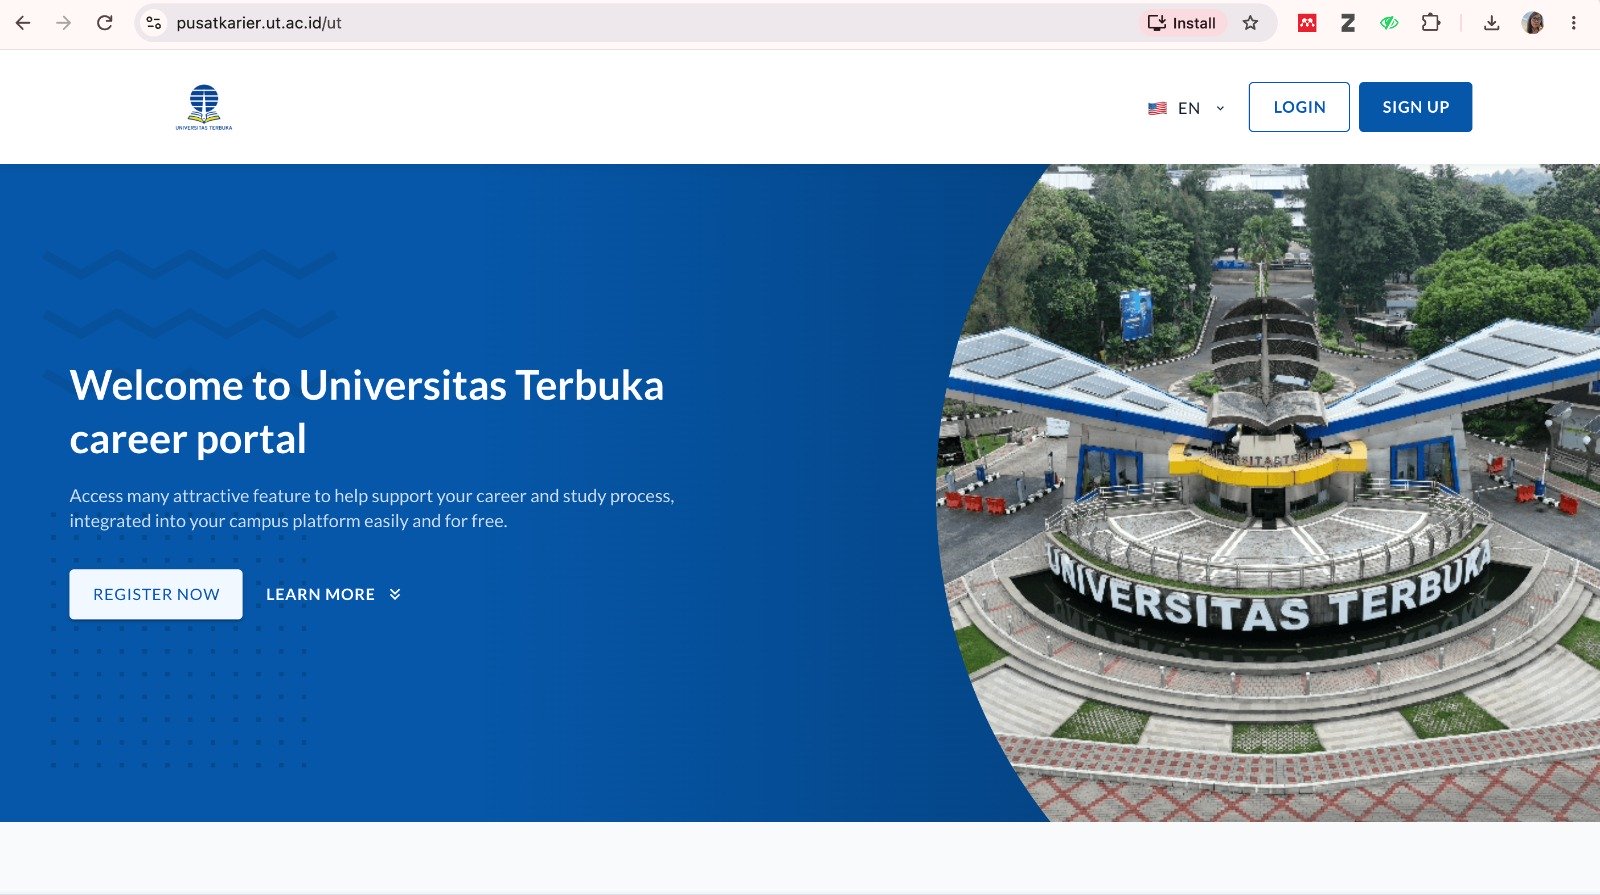Open the Chrome three-dot menu
This screenshot has height=895, width=1600.
coord(1573,23)
